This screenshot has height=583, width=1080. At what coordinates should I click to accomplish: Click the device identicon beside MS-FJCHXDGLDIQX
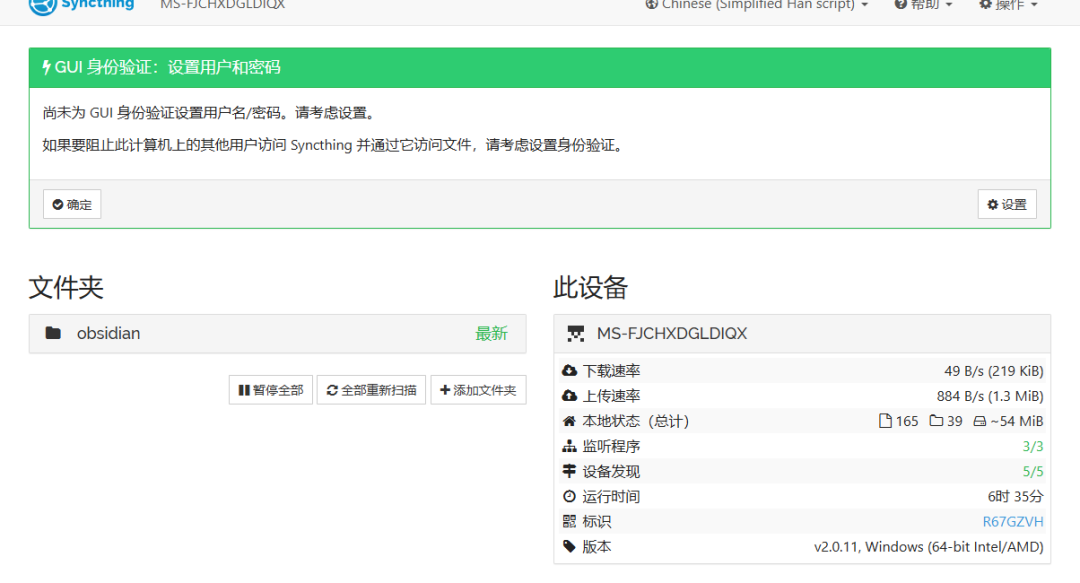[x=576, y=334]
